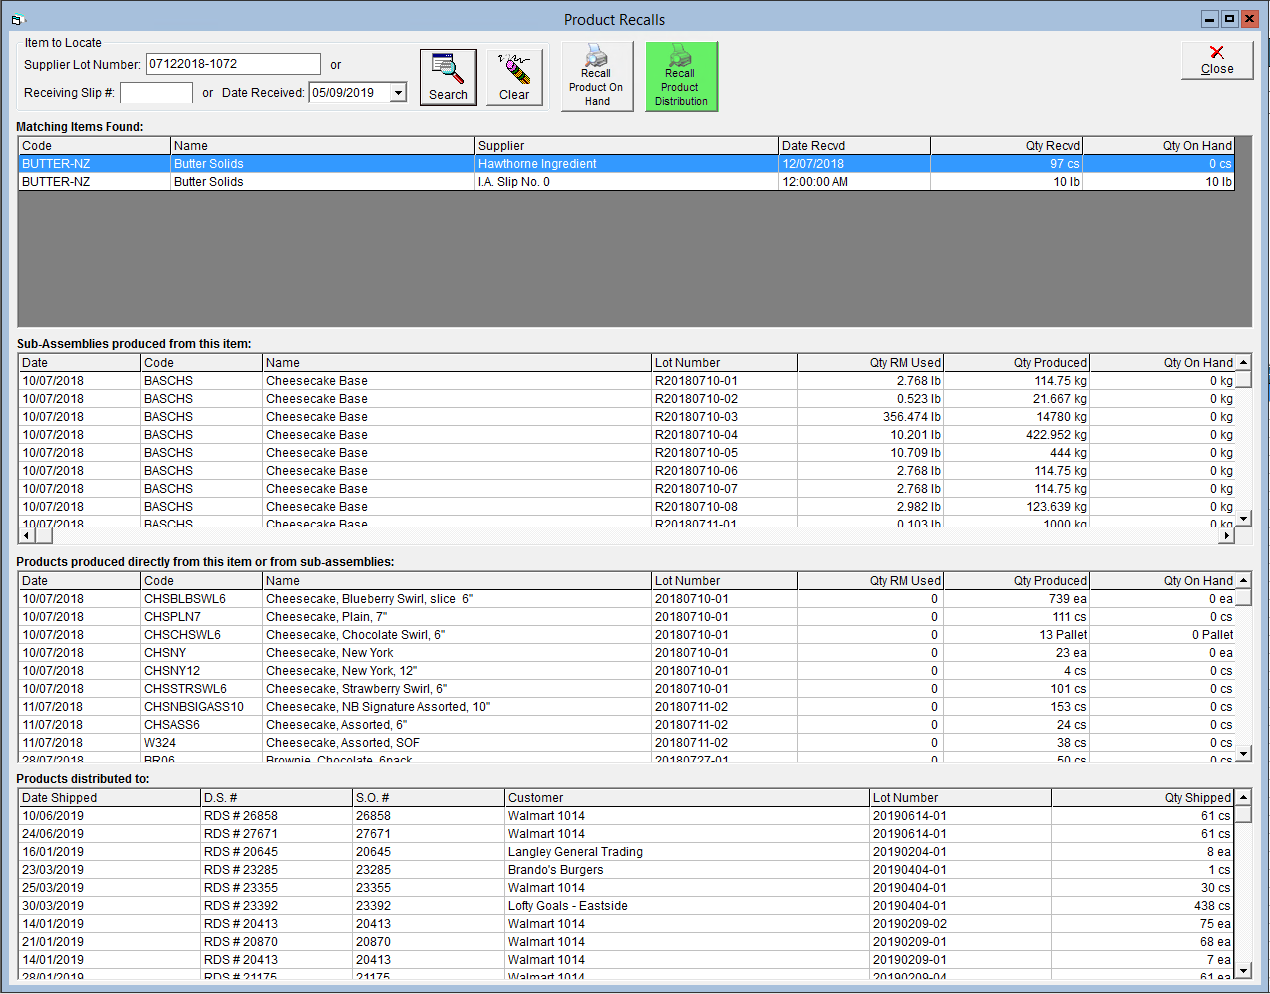1270x994 pixels.
Task: Click Code column header in Matching Items
Action: pos(95,146)
